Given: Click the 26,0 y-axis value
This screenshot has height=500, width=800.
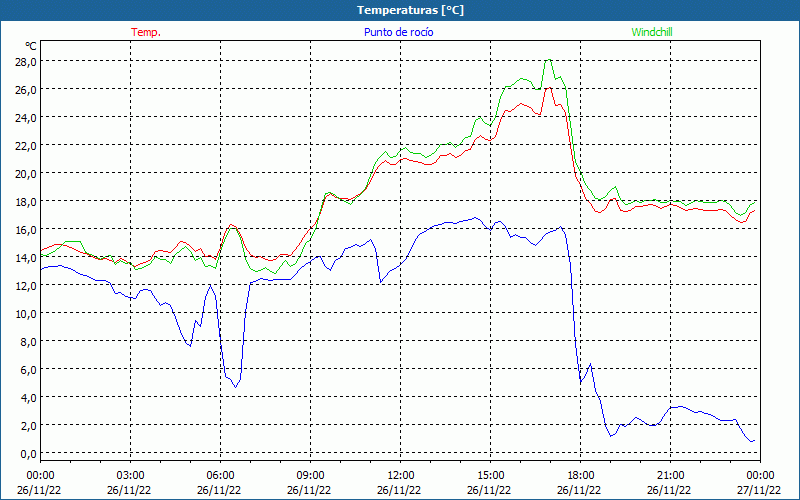Looking at the screenshot, I should coord(26,90).
